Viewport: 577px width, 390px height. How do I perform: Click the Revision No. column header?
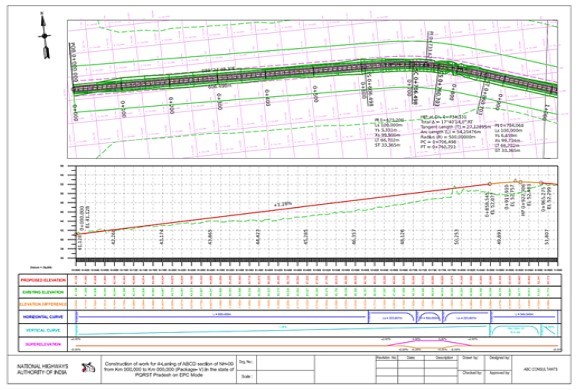click(x=386, y=358)
